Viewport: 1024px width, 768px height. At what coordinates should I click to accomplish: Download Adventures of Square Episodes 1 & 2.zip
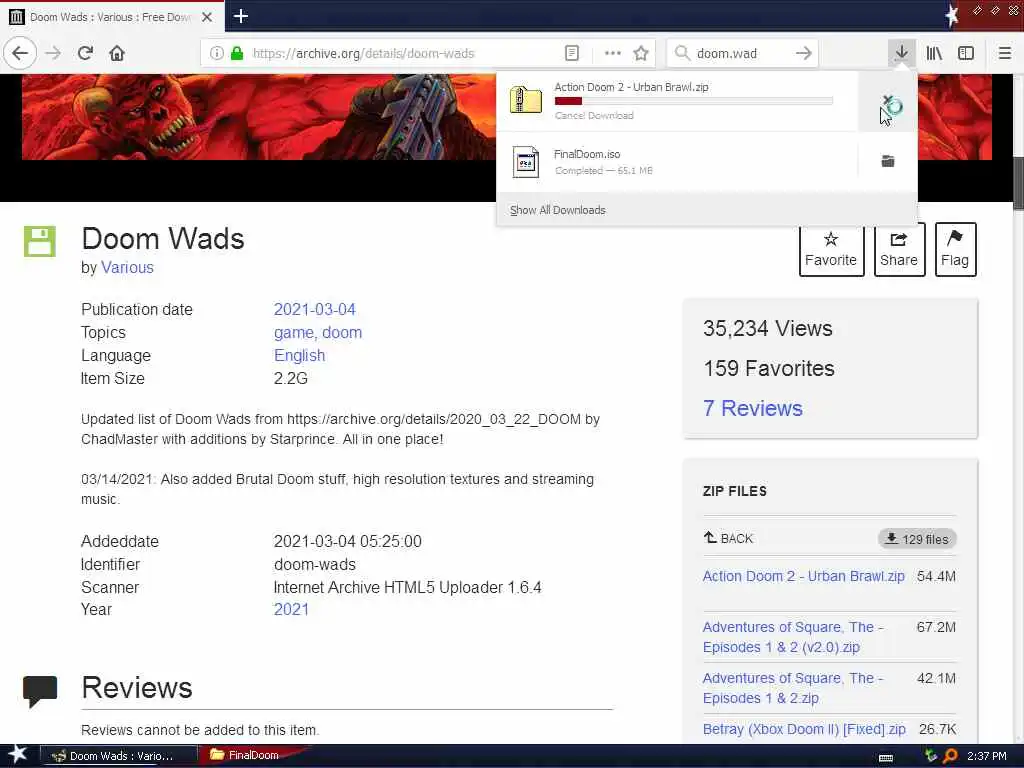[x=793, y=688]
